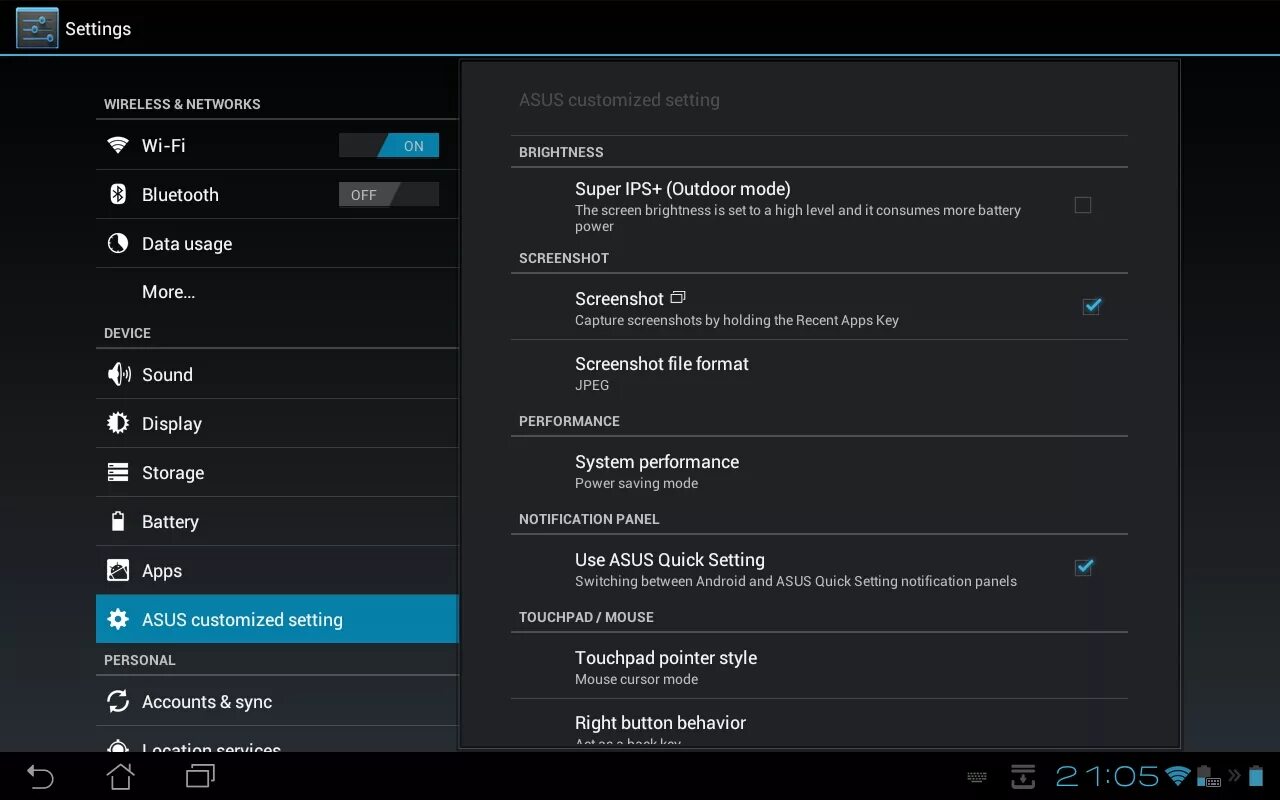Open Apps settings
The height and width of the screenshot is (800, 1280).
coord(277,570)
